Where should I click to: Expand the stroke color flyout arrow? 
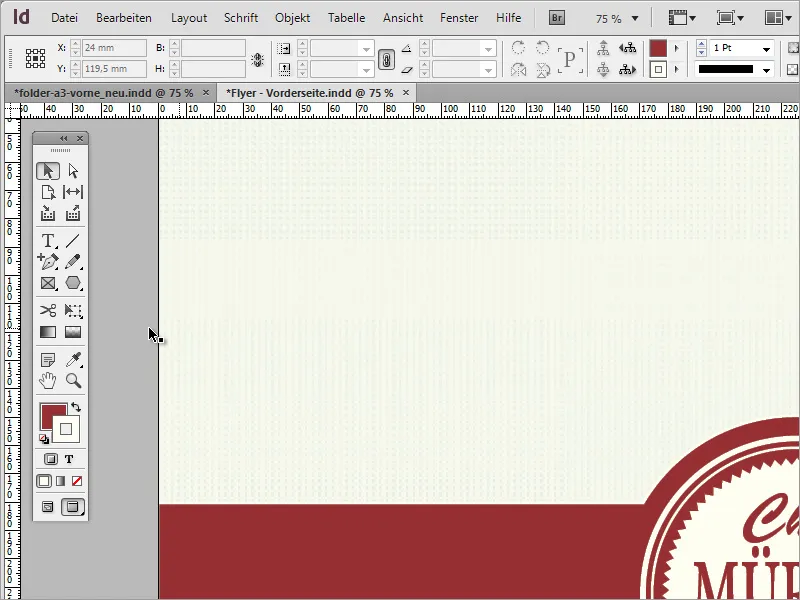point(677,69)
